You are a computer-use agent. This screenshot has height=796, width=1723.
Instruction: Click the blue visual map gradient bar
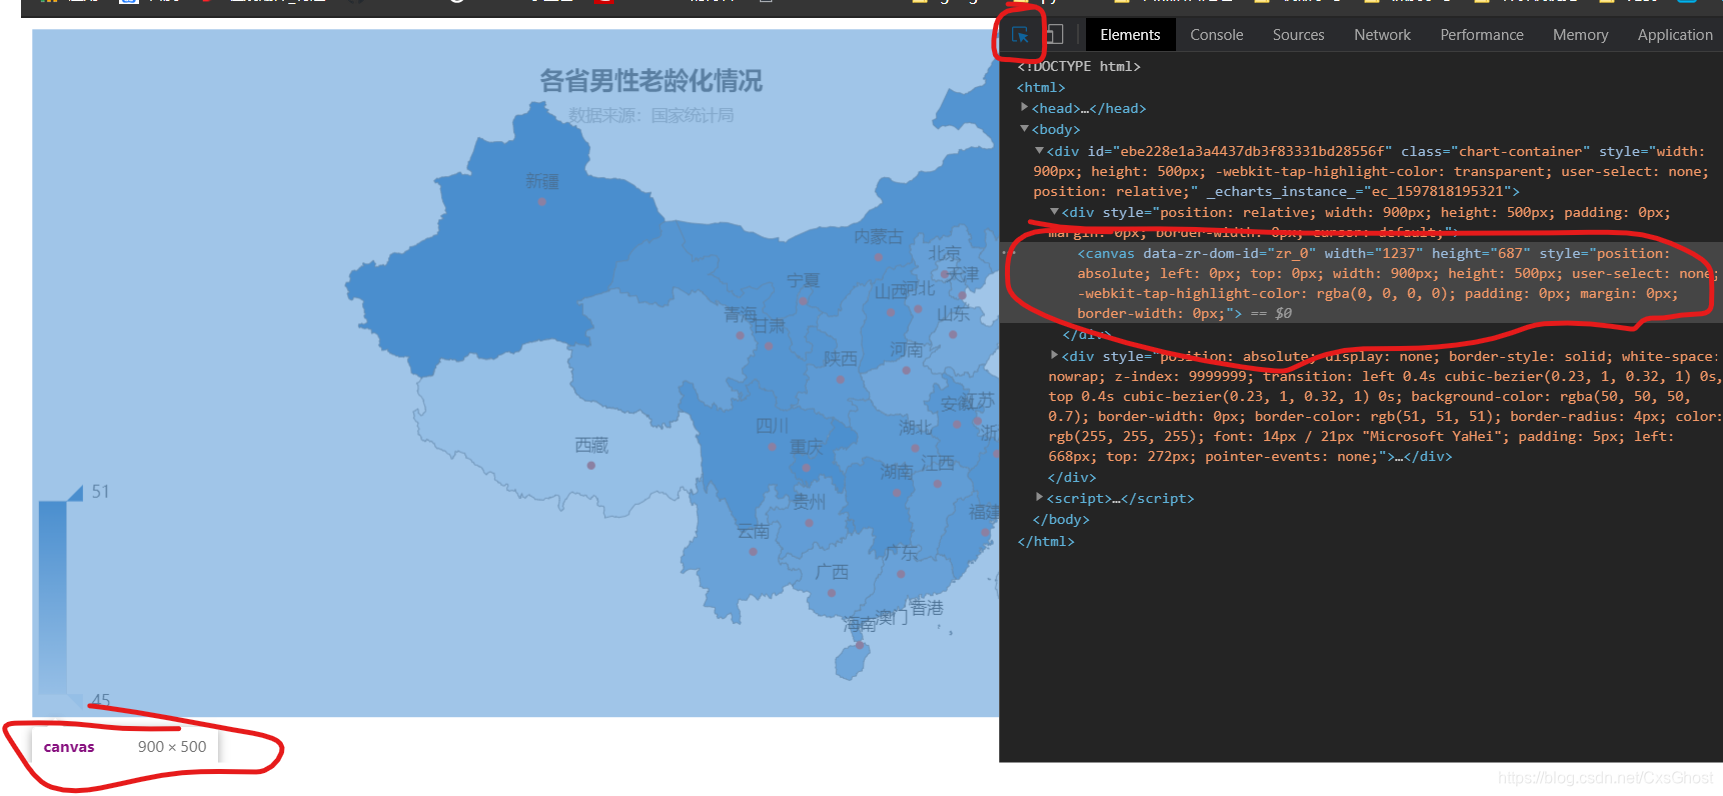click(x=52, y=596)
